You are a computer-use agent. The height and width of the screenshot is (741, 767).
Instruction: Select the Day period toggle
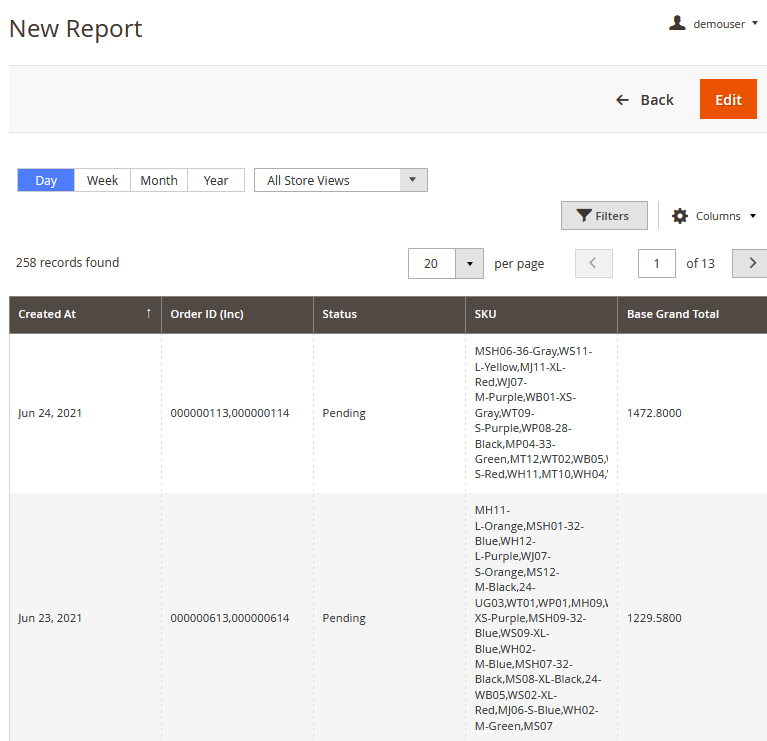coord(46,180)
